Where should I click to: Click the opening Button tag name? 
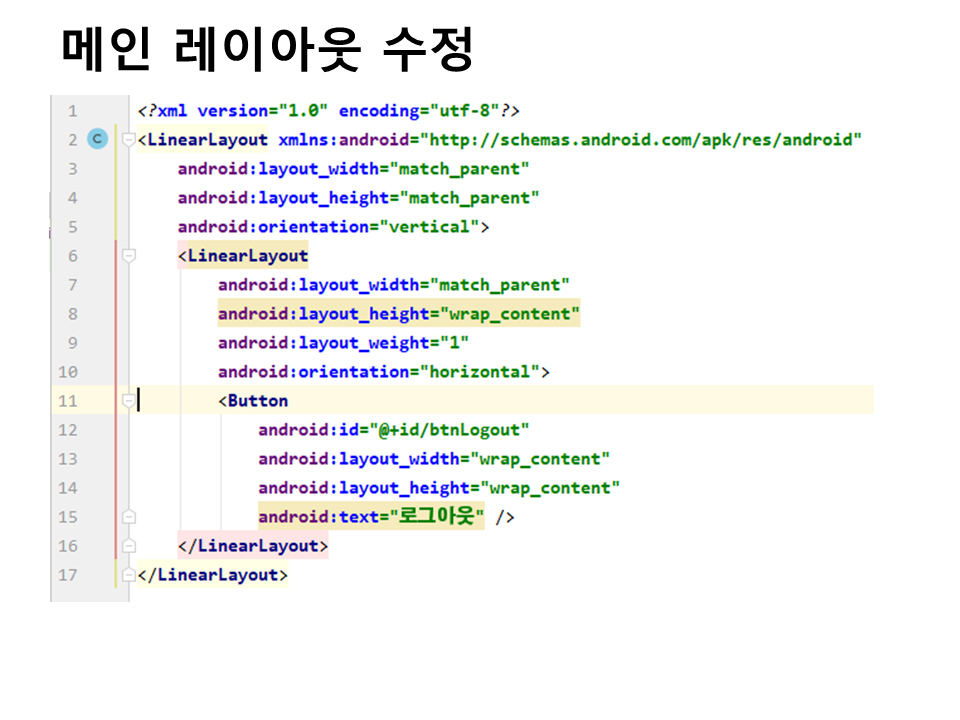click(258, 401)
